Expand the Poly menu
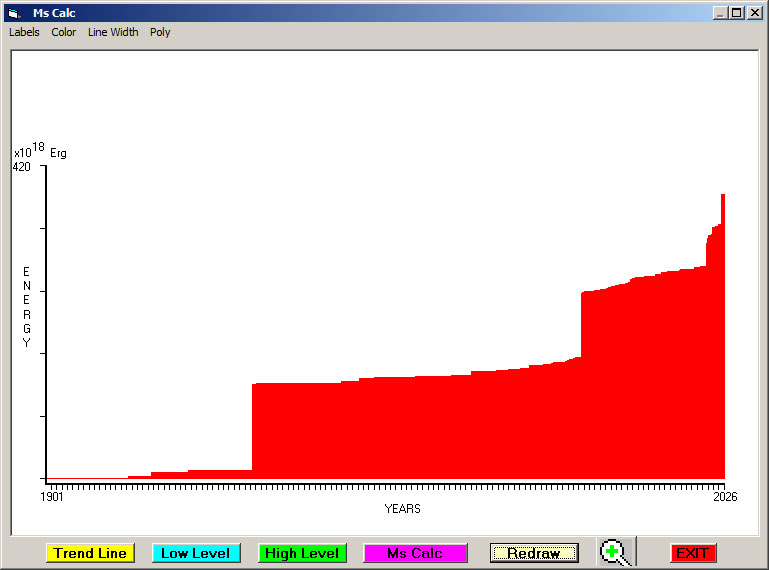Image resolution: width=769 pixels, height=570 pixels. (x=160, y=32)
